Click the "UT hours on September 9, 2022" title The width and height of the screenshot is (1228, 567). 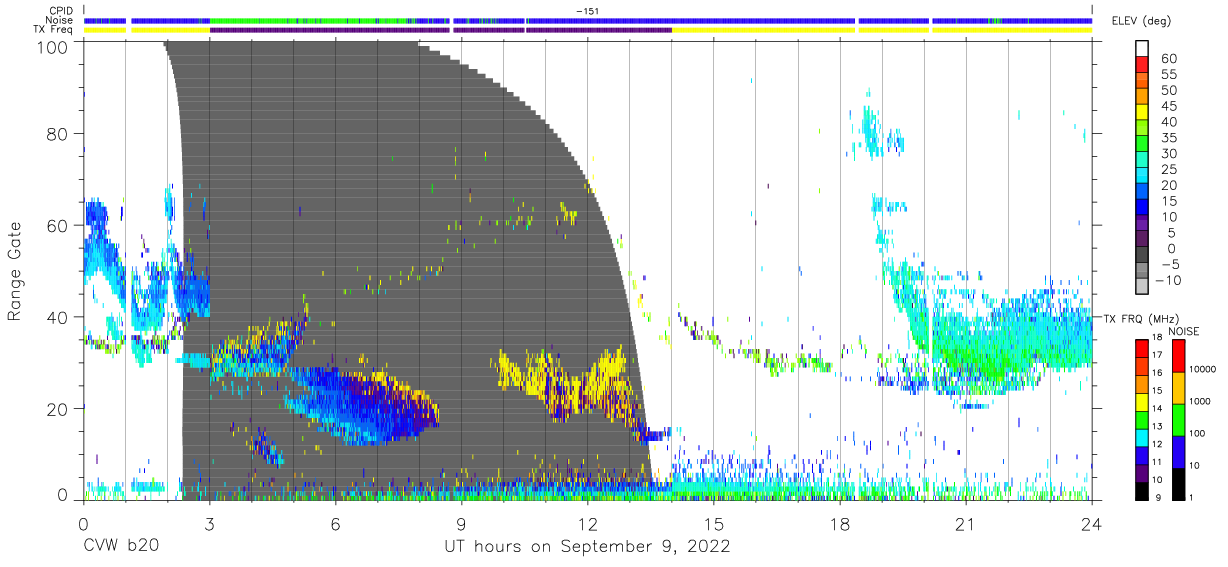[587, 547]
